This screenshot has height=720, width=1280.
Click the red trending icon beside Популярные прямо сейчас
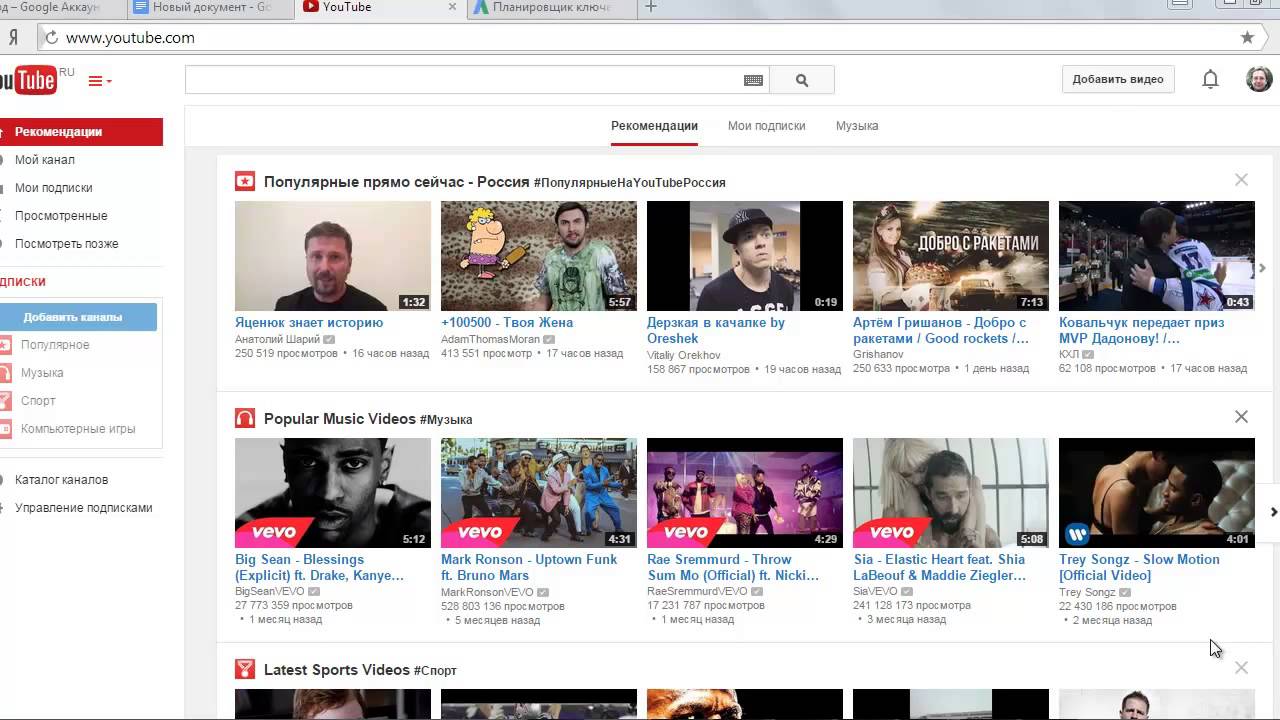245,181
